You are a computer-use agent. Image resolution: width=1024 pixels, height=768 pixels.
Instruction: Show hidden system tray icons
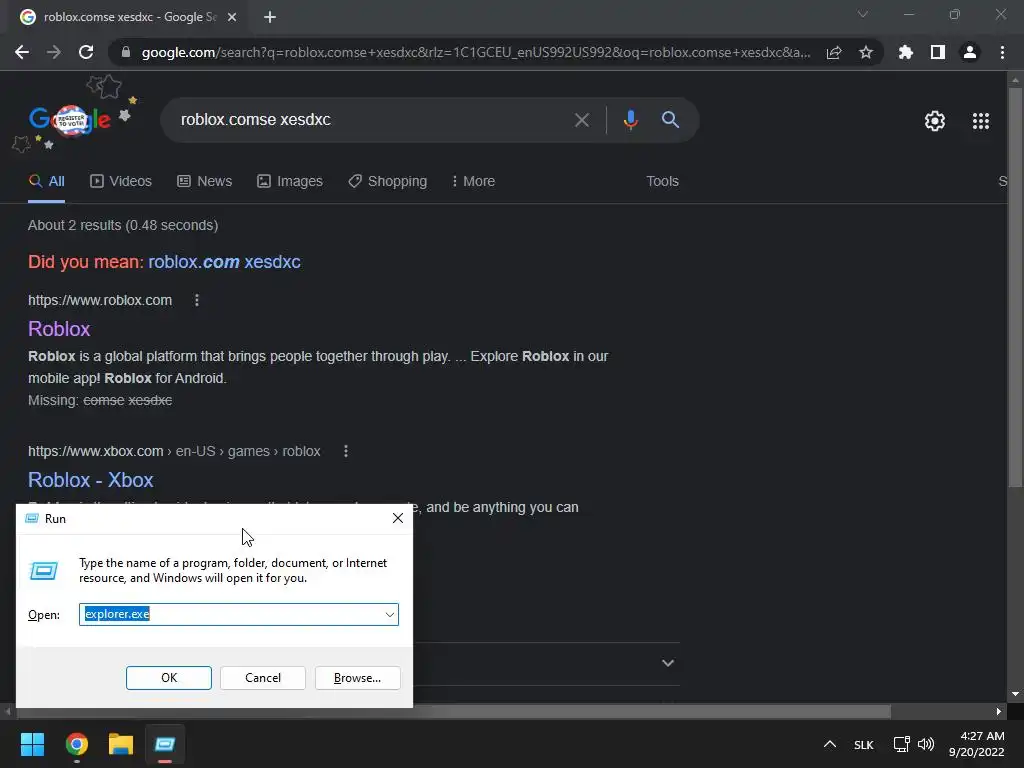[x=829, y=744]
